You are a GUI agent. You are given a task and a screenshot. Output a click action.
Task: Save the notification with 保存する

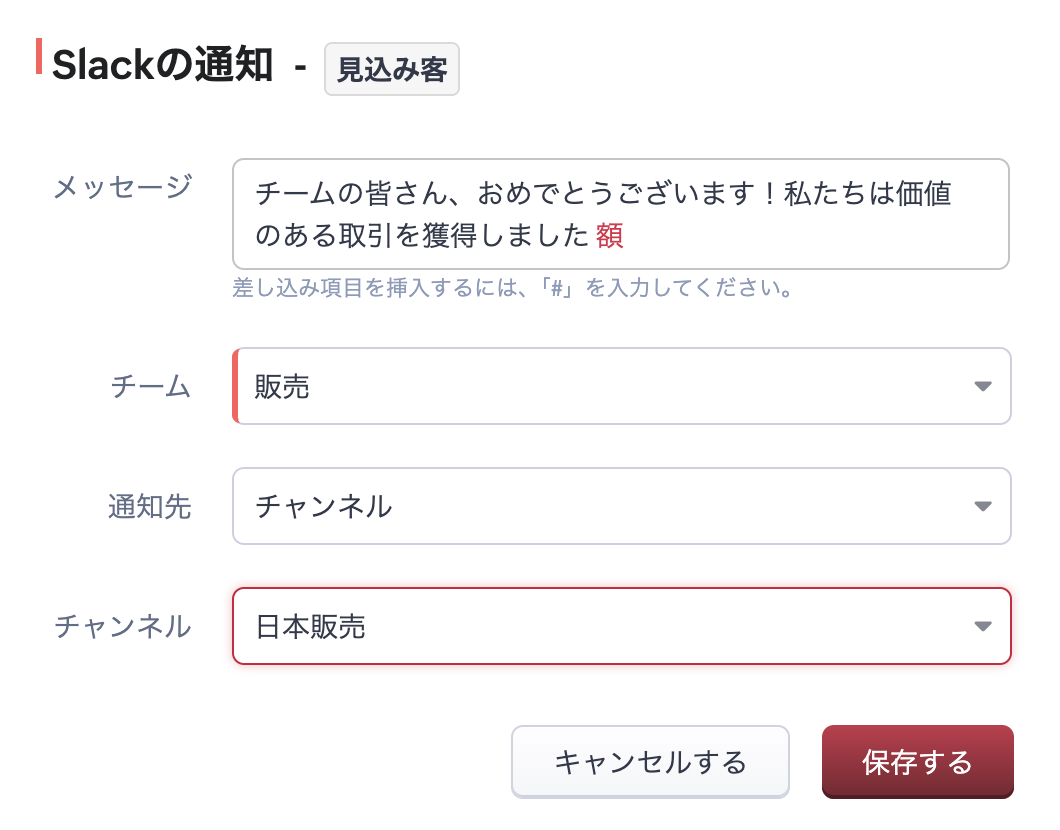(917, 762)
